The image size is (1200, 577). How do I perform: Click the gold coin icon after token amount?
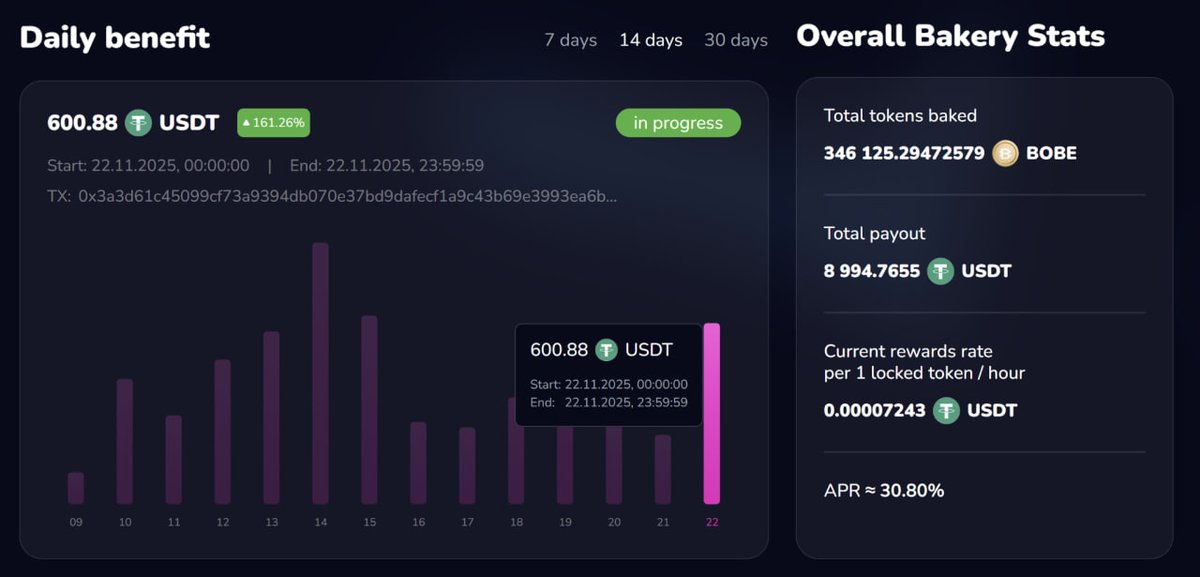click(x=1003, y=153)
